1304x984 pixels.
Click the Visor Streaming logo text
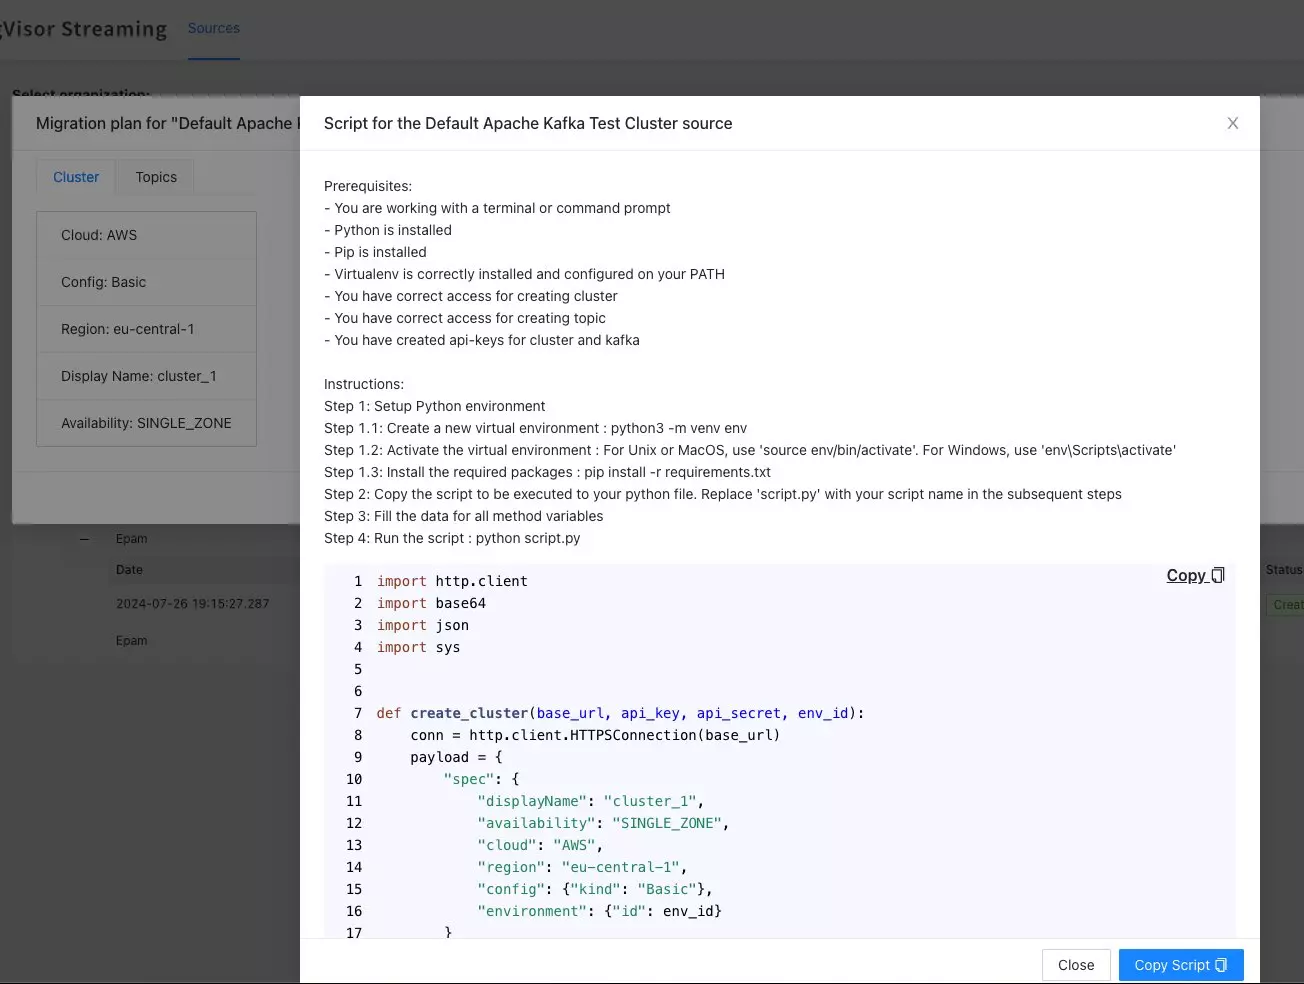point(84,29)
